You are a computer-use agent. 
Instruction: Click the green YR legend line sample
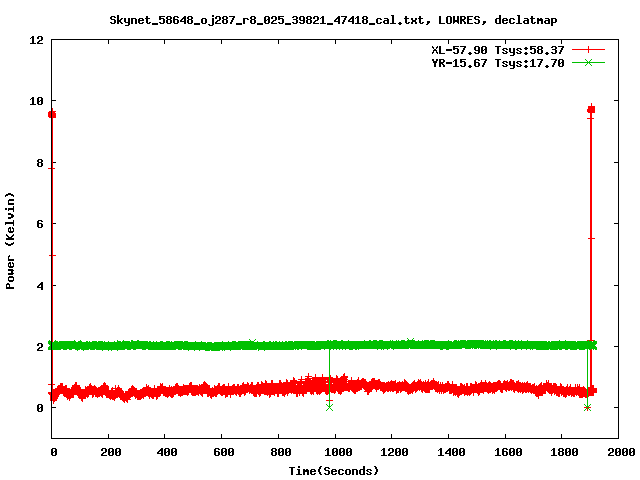tap(588, 62)
